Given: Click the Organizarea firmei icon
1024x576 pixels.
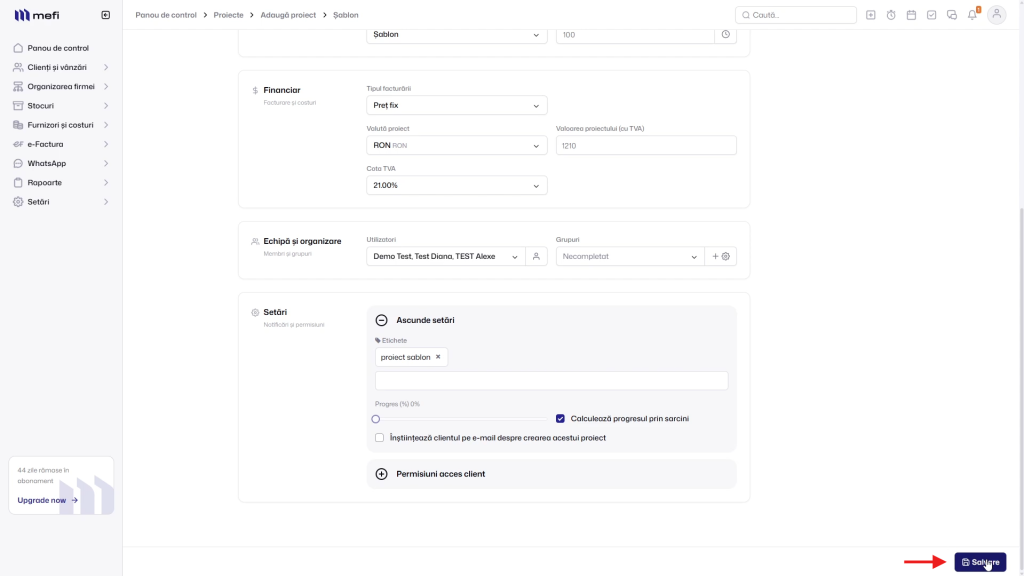Looking at the screenshot, I should (18, 86).
